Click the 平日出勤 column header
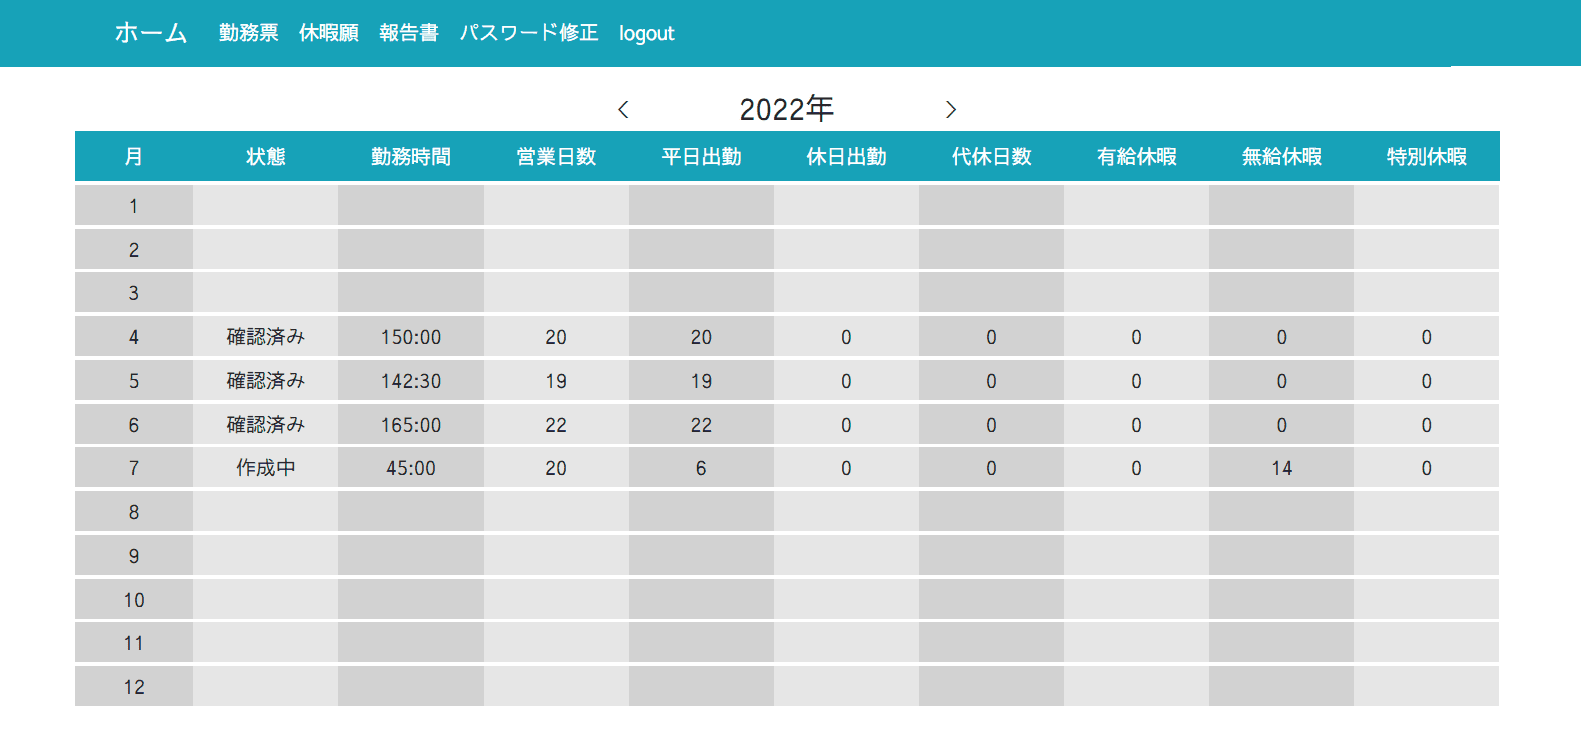 coord(701,157)
